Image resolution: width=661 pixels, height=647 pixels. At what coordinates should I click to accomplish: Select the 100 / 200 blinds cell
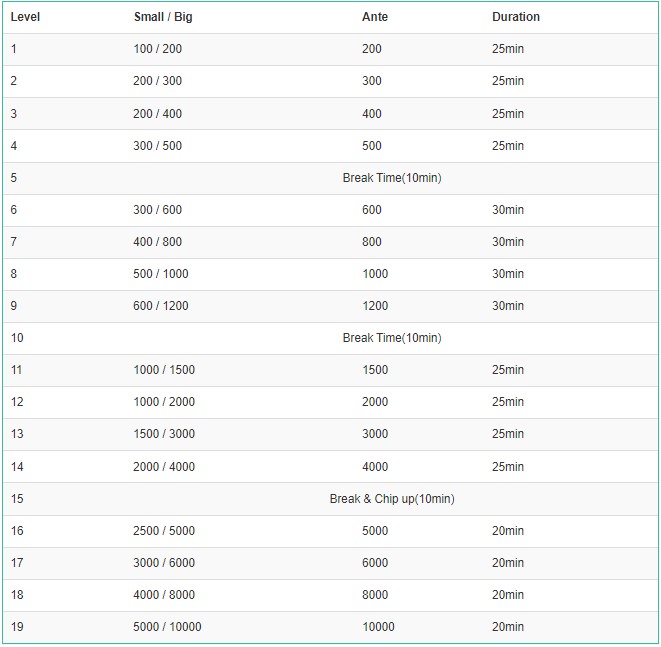coord(158,49)
